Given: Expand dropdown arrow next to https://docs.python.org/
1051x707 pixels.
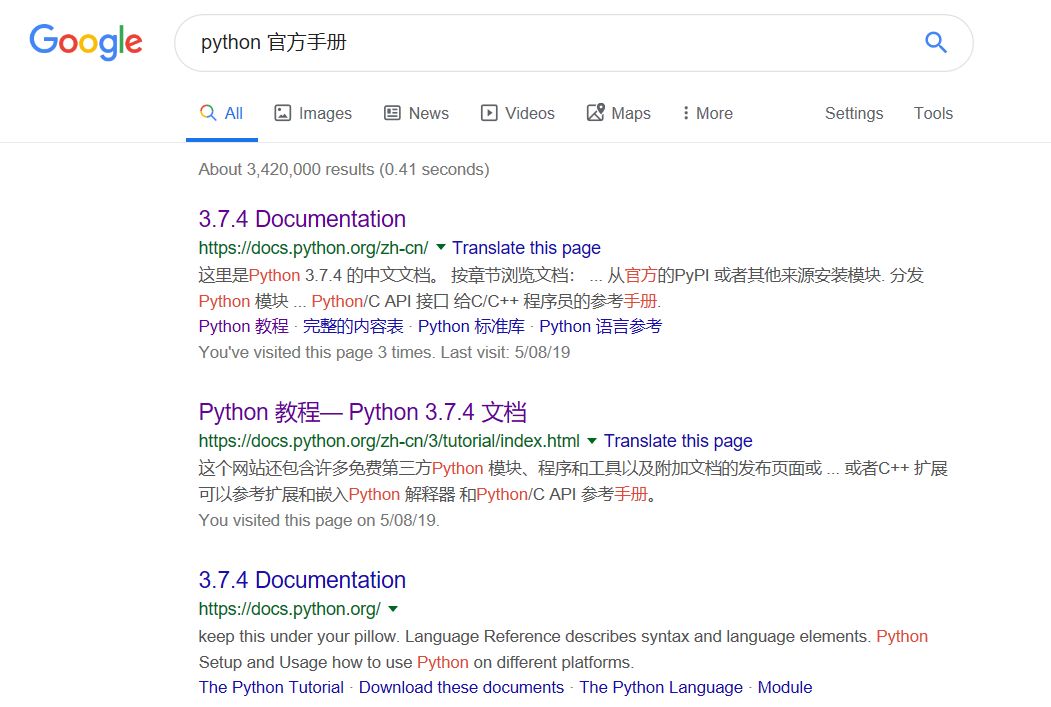Looking at the screenshot, I should [393, 609].
